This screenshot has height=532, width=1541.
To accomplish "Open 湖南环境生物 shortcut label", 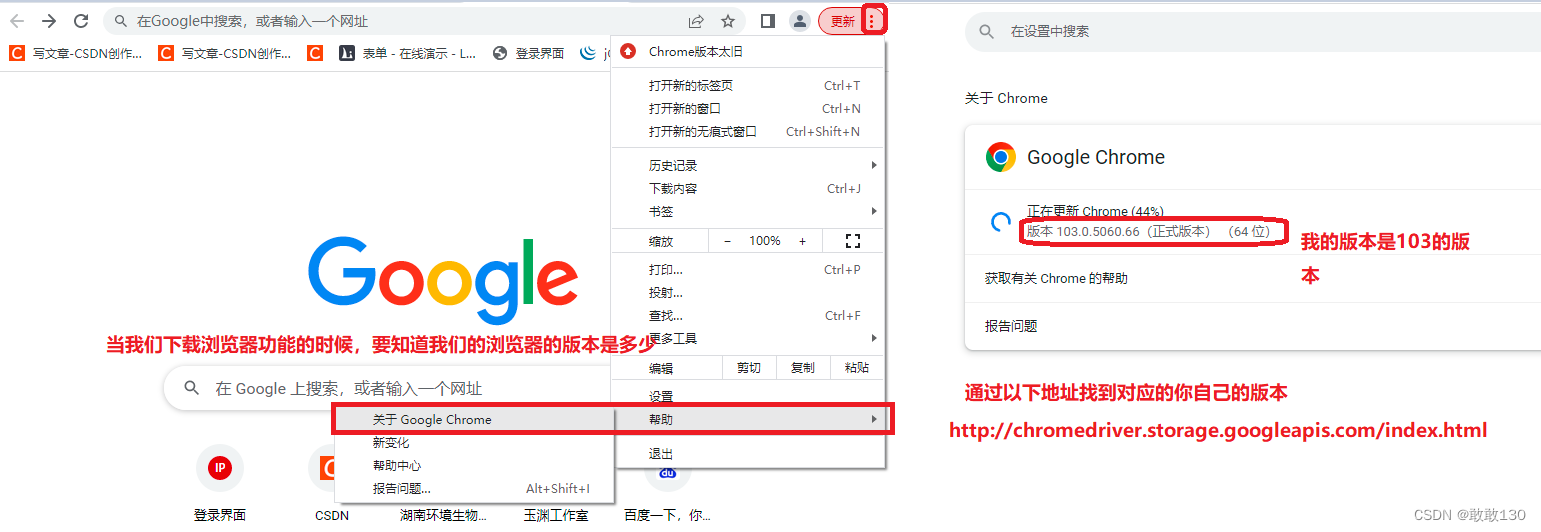I will coord(443,515).
